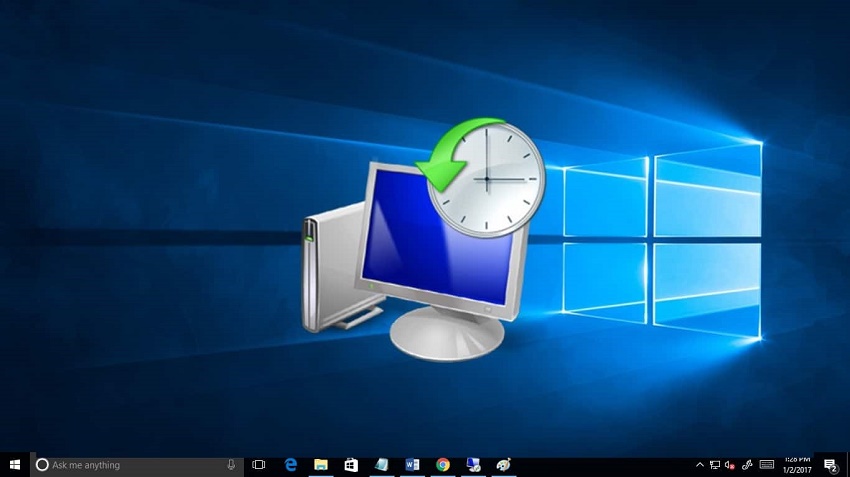850x477 pixels.
Task: Launch Google Chrome from the taskbar
Action: 442,465
